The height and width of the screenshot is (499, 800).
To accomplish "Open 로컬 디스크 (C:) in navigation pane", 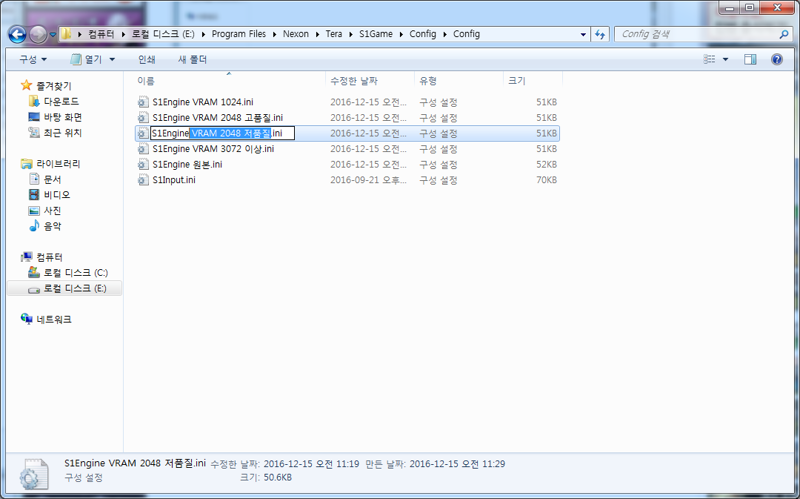I will pyautogui.click(x=76, y=272).
